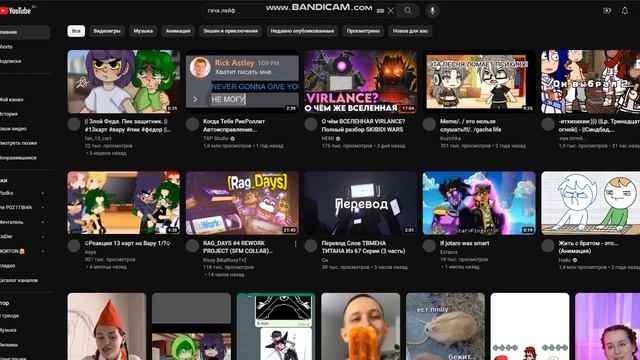Open the on-screen keyboard icon in the search box
The height and width of the screenshot is (360, 640).
point(380,11)
